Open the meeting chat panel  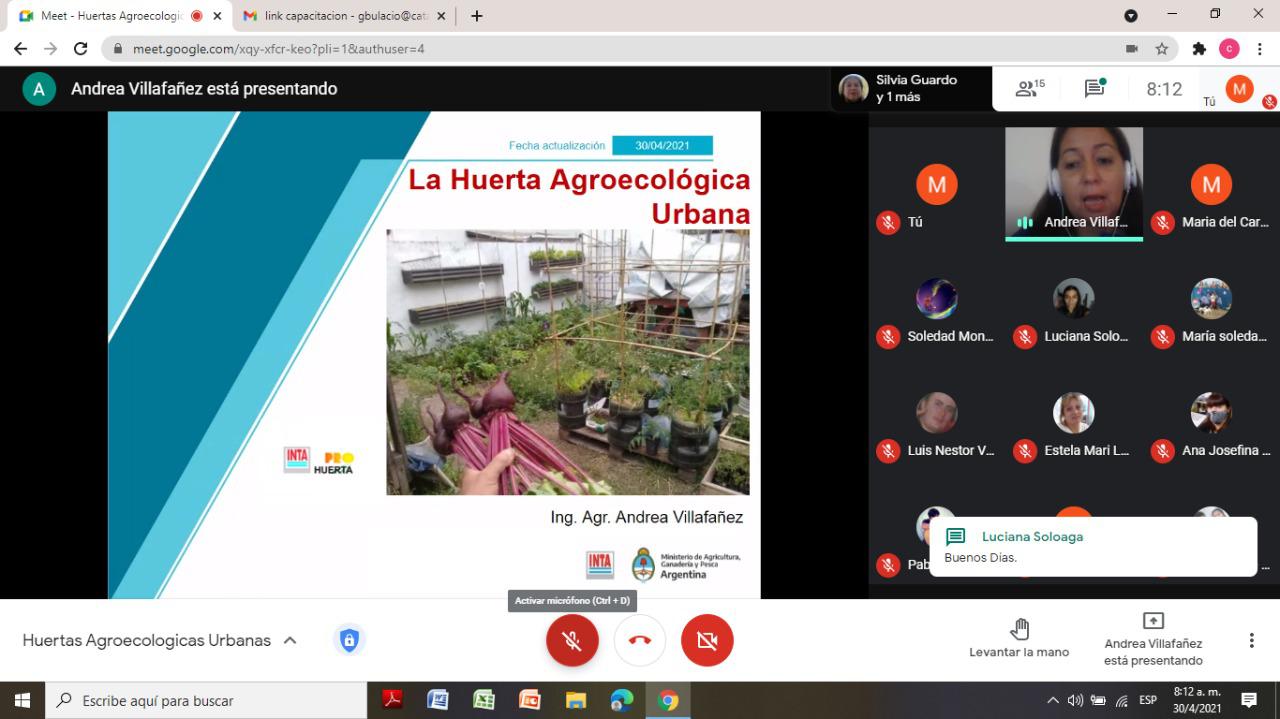(x=1095, y=89)
